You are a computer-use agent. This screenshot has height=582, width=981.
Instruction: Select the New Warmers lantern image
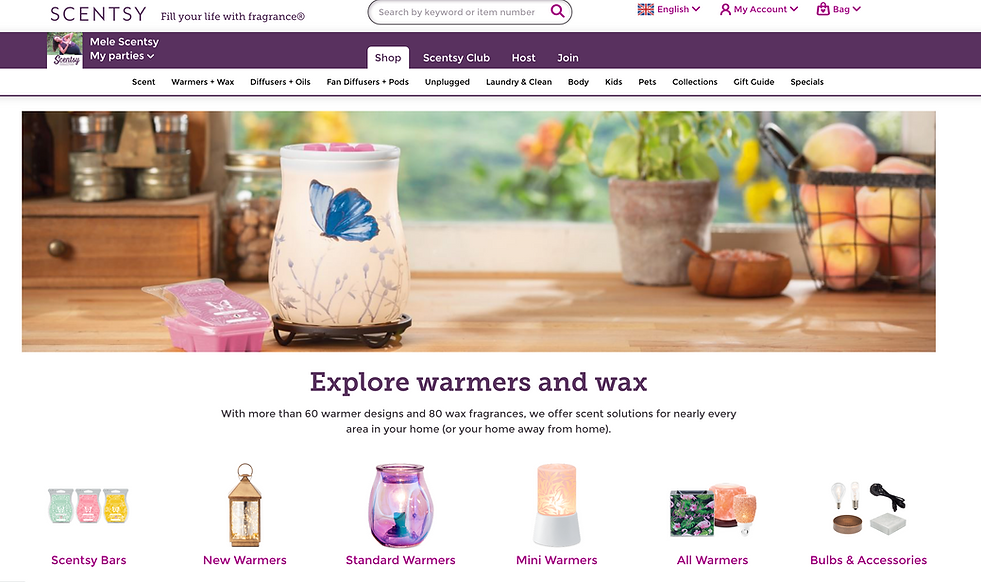[x=245, y=505]
